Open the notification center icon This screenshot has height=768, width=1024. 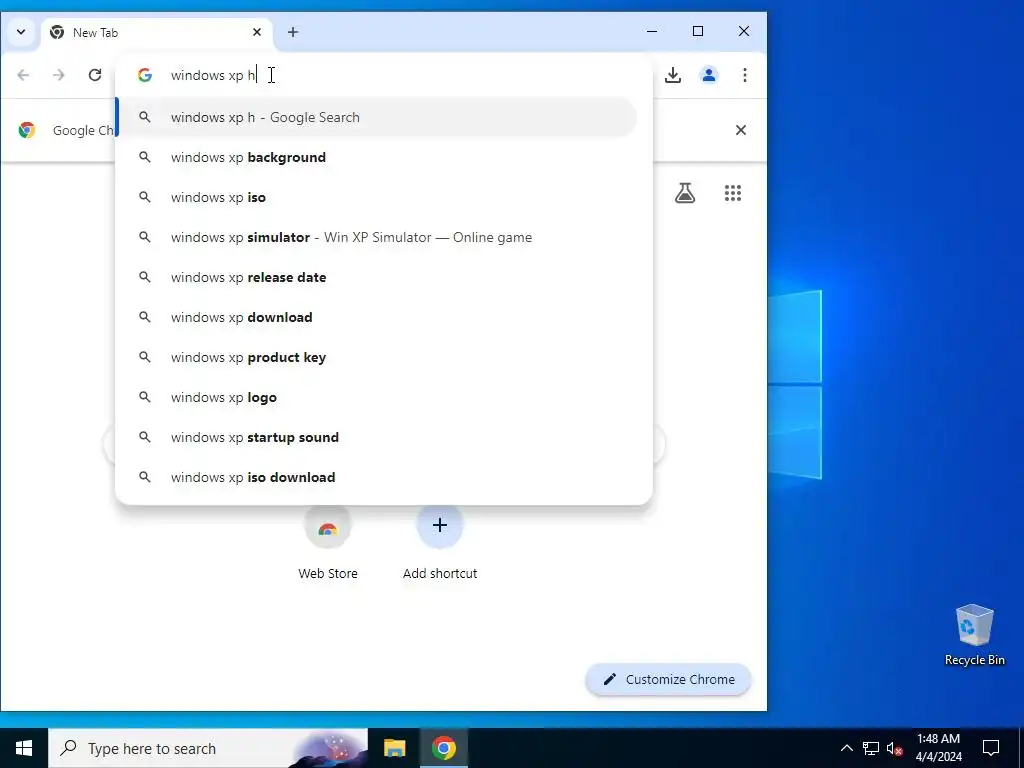click(x=991, y=748)
